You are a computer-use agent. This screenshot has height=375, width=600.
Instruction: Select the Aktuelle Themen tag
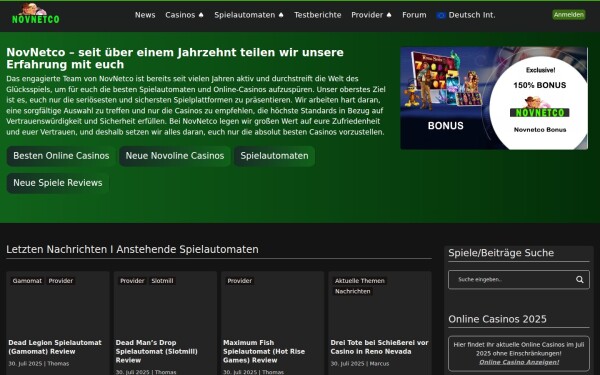coord(360,281)
